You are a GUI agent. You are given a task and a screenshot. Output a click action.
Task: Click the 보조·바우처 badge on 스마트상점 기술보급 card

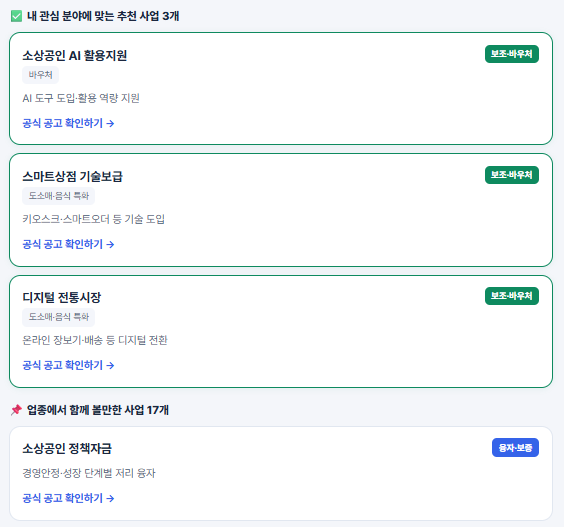pyautogui.click(x=512, y=175)
